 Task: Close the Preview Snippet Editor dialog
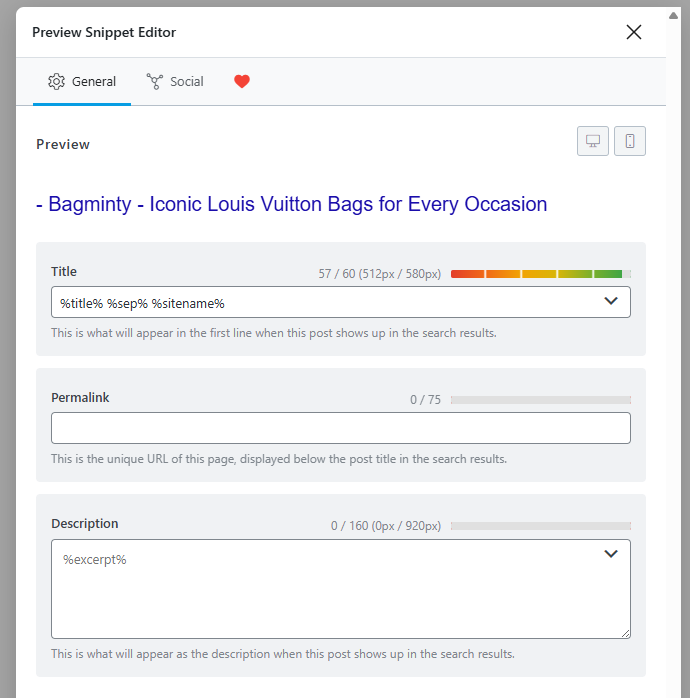click(633, 32)
